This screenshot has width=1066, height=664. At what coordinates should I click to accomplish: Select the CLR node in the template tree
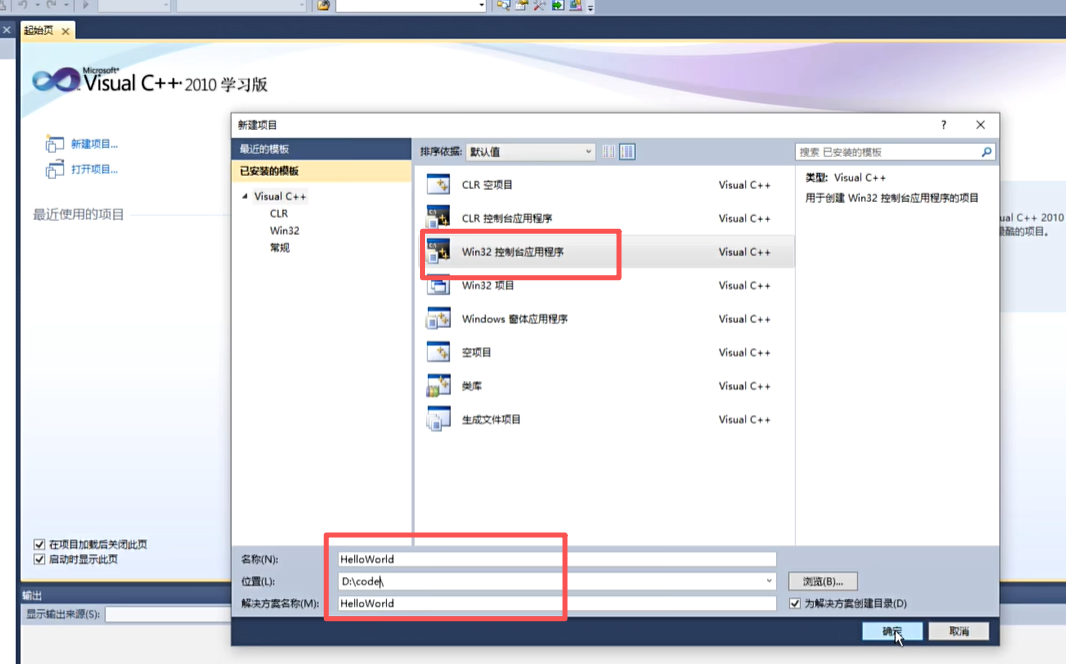coord(279,213)
